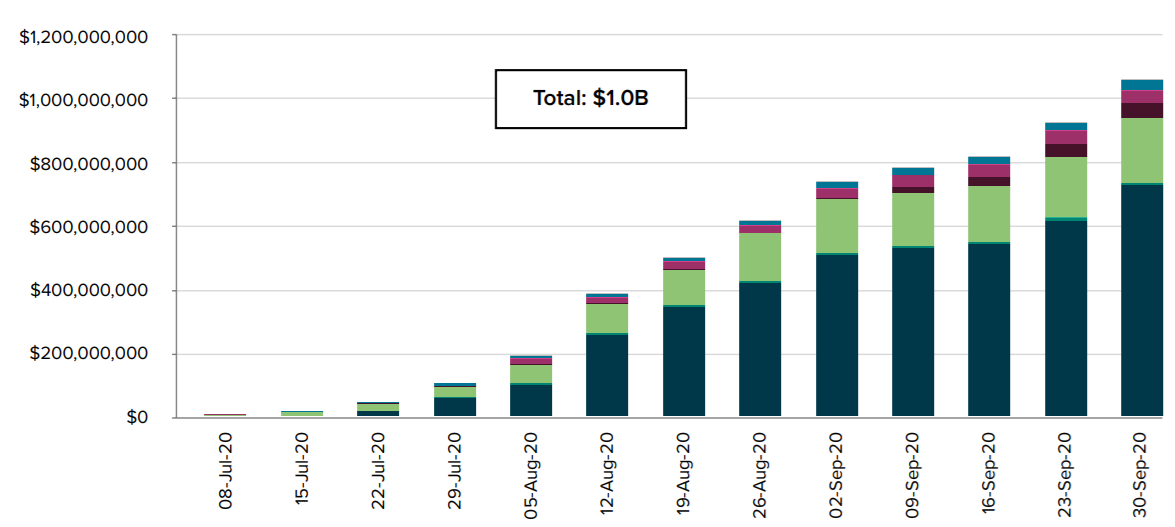Select magenta segment of 02-Sep-20 bar

(837, 193)
